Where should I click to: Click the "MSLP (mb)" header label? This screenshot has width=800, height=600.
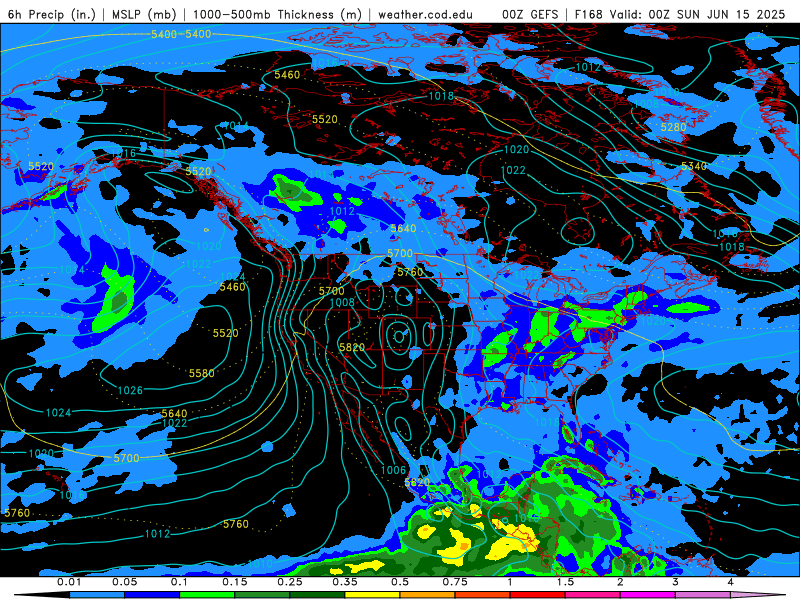(x=144, y=14)
